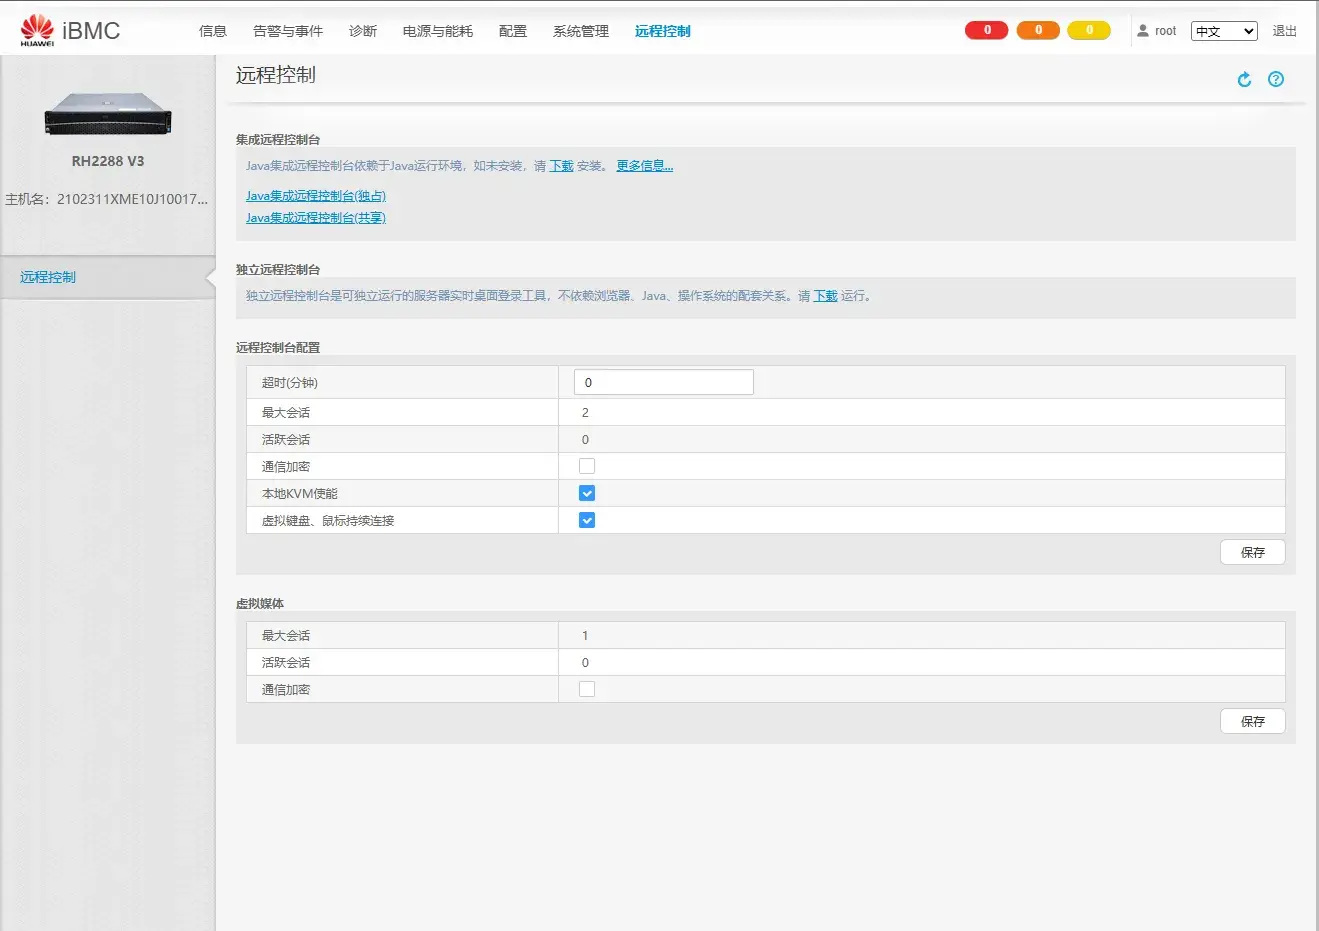The height and width of the screenshot is (931, 1319).
Task: Click the Huawei iBMC logo
Action: [70, 30]
